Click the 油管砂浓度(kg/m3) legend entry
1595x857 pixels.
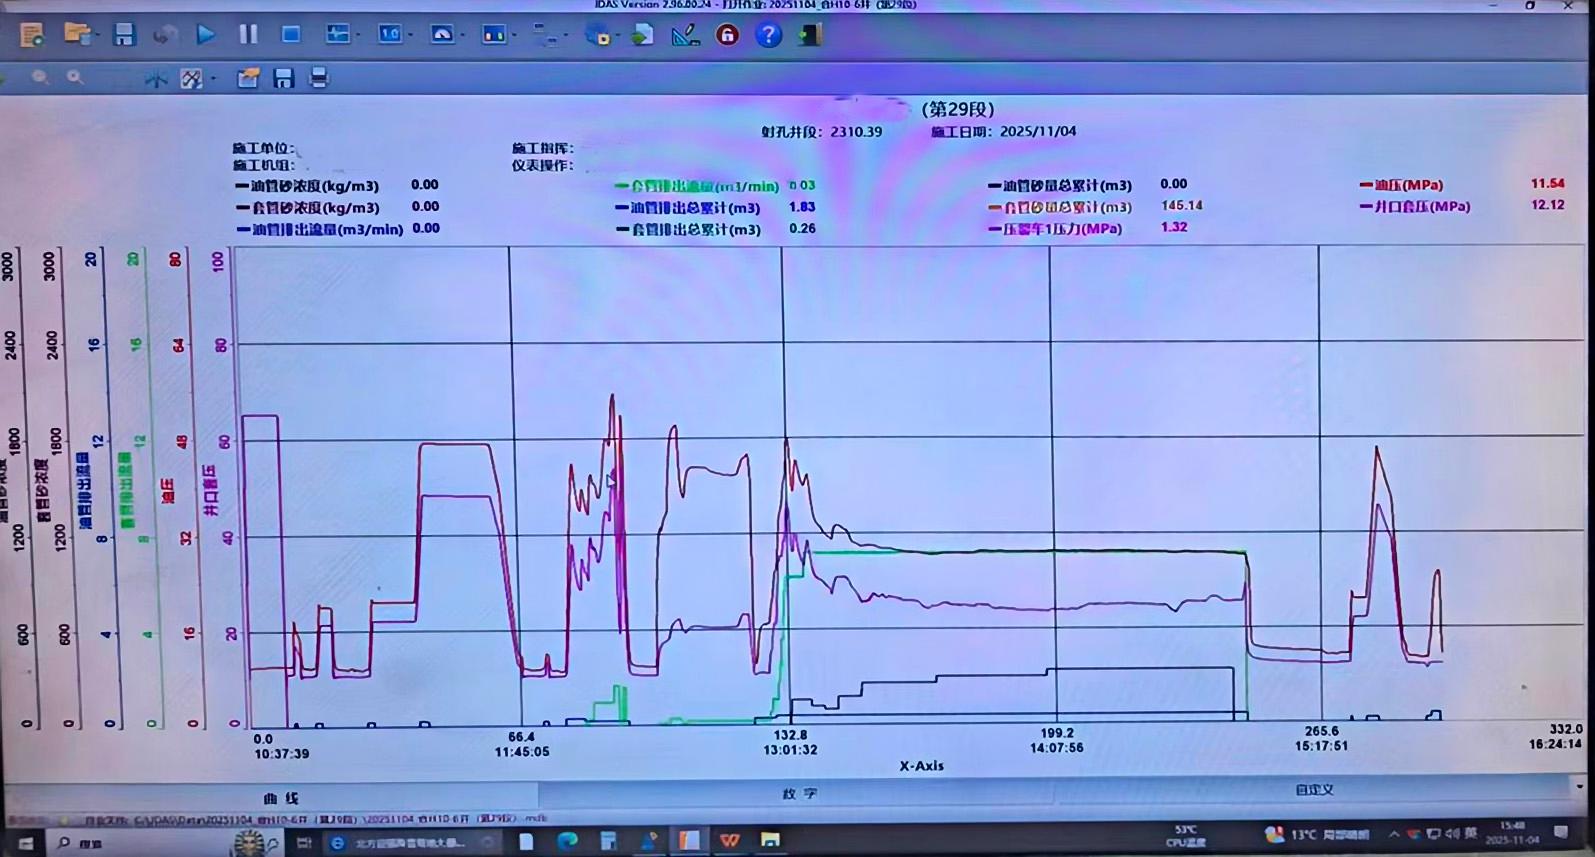307,186
